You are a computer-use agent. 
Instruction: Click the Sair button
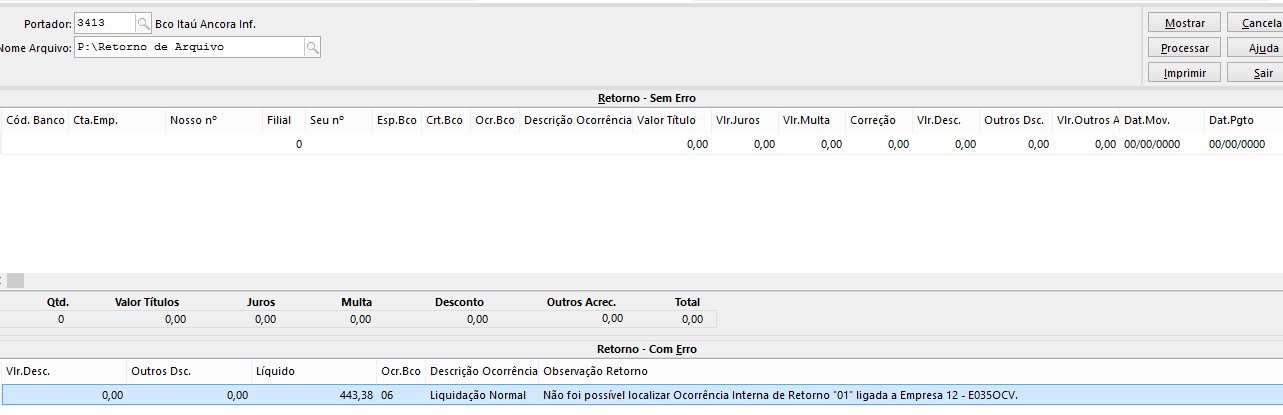1255,73
